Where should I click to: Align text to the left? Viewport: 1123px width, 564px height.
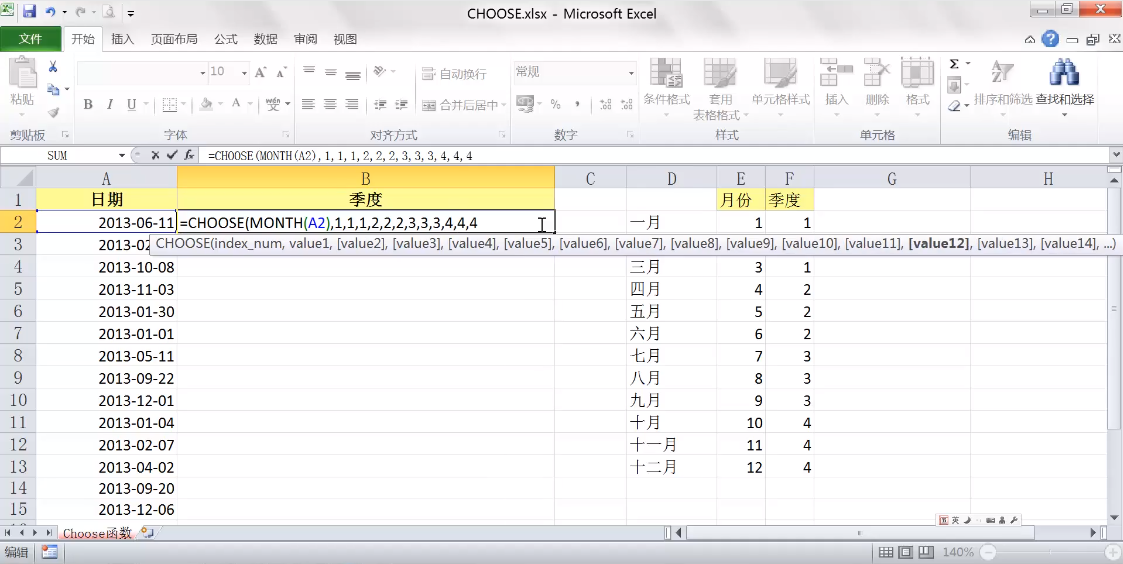tap(309, 105)
